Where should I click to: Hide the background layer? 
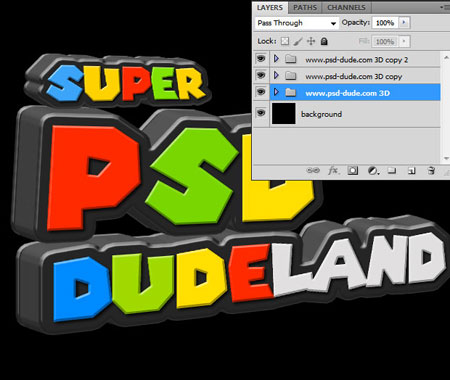(261, 113)
